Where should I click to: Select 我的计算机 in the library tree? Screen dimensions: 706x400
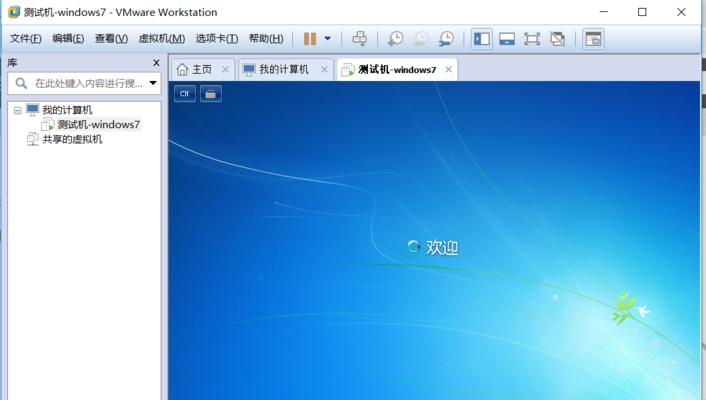click(67, 109)
